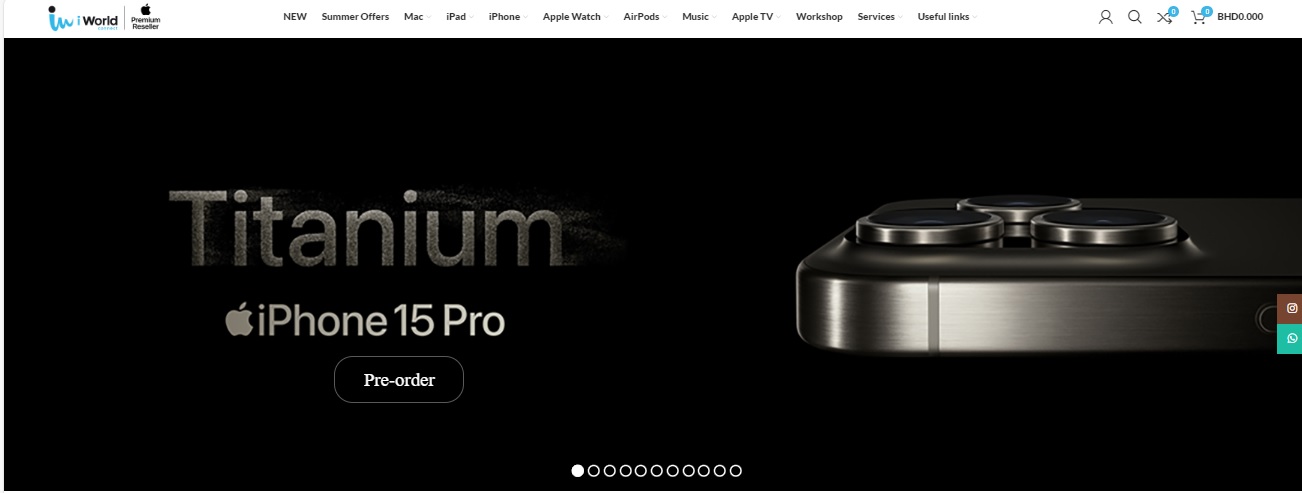Click the search magnifier icon
Viewport: 1302px width, 493px height.
[1135, 17]
